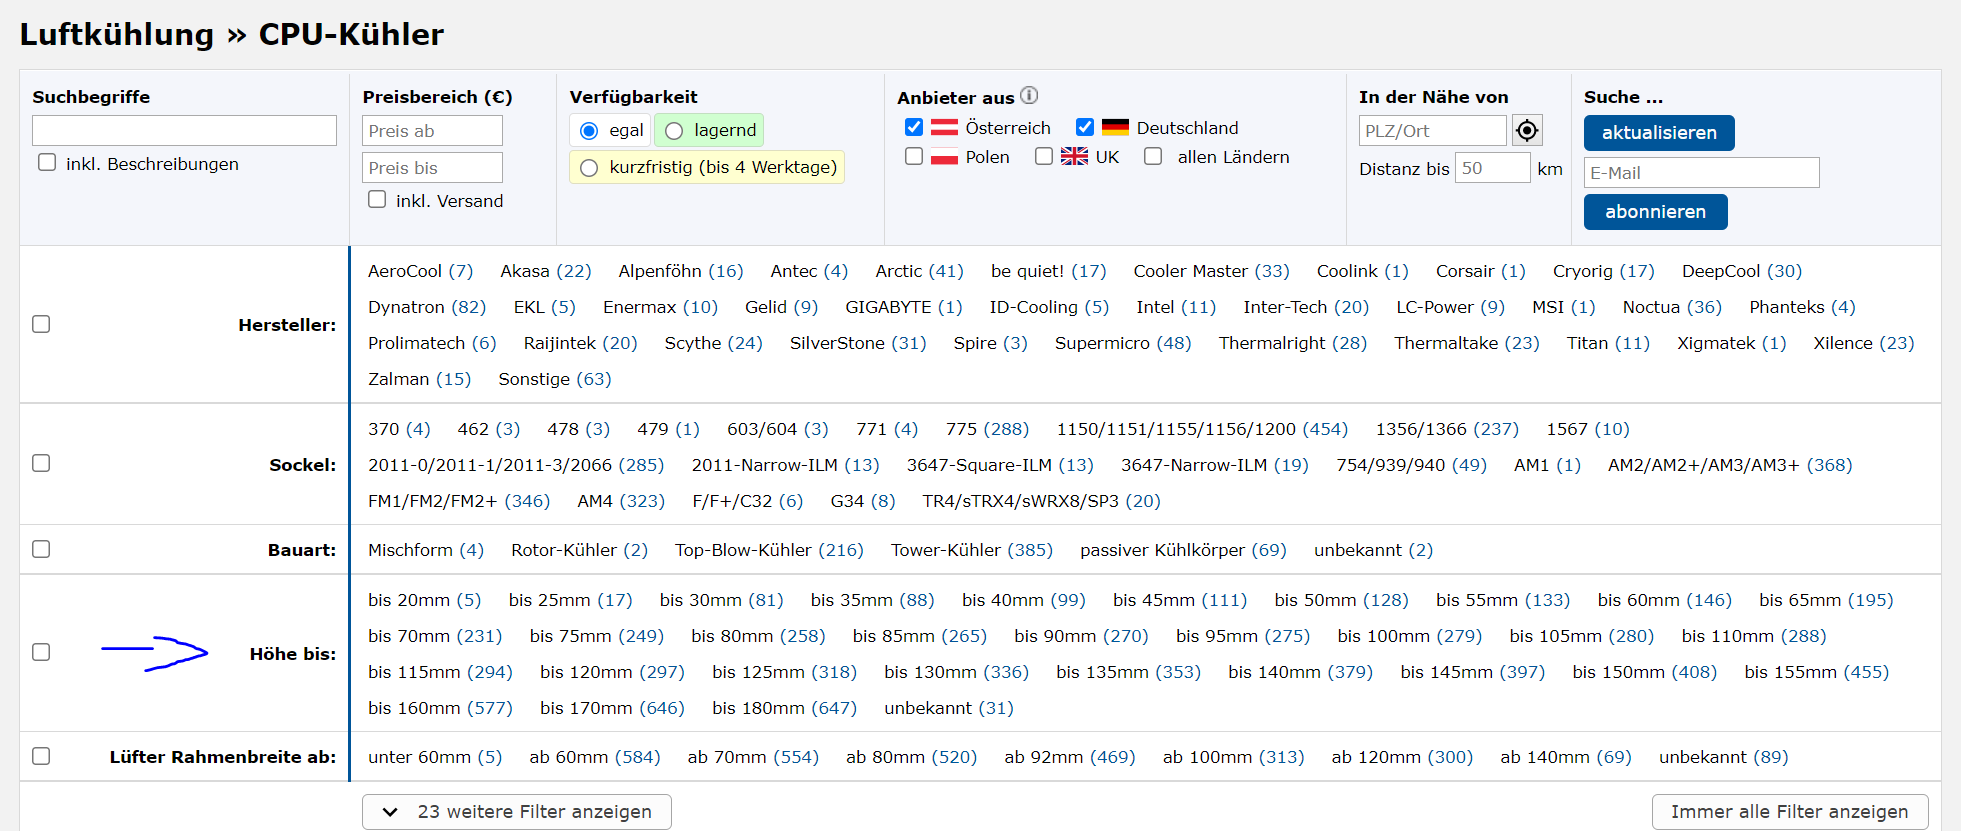Select the lagernd availability radio
This screenshot has height=831, width=1961.
(x=674, y=130)
